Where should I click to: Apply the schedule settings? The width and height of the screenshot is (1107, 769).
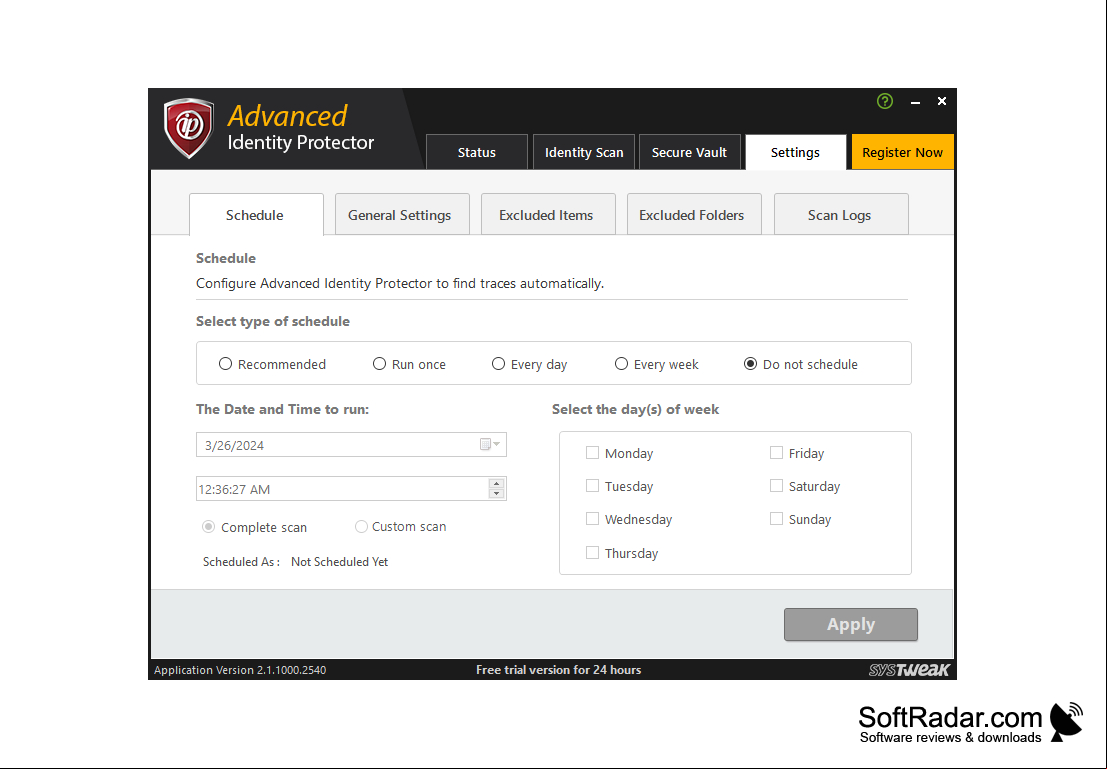(x=851, y=624)
